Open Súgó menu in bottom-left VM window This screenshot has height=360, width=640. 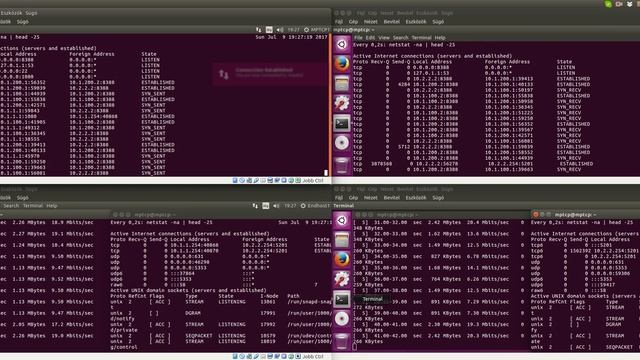(x=23, y=198)
